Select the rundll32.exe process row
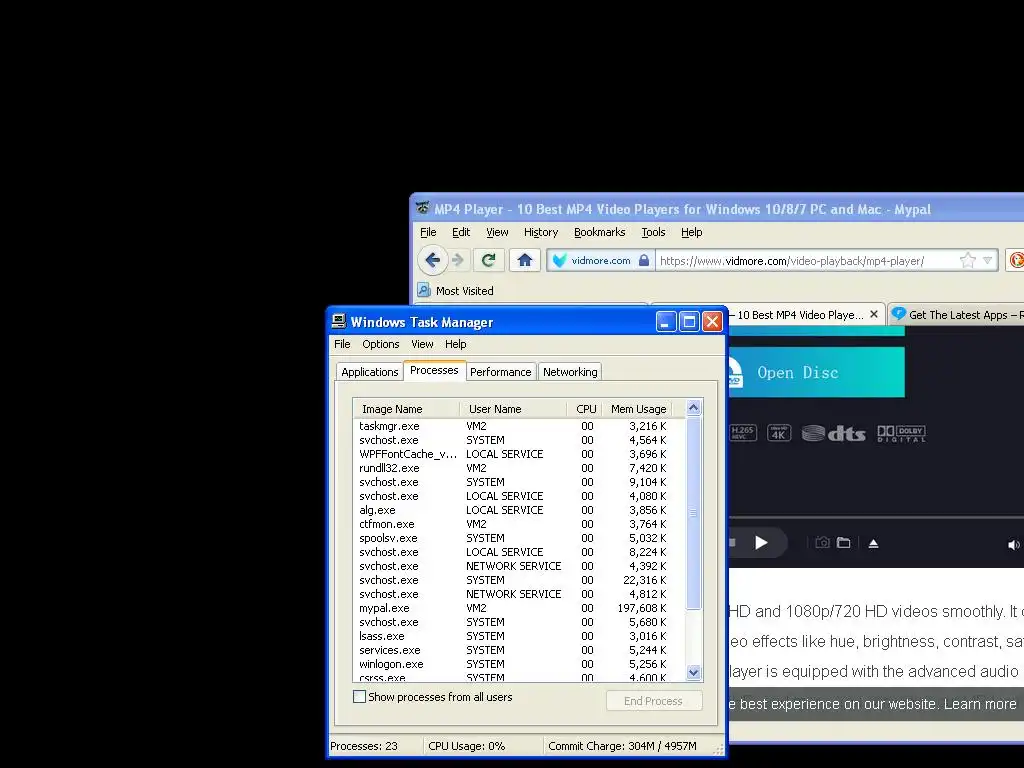Screen dimensions: 1024x768 (x=519, y=468)
